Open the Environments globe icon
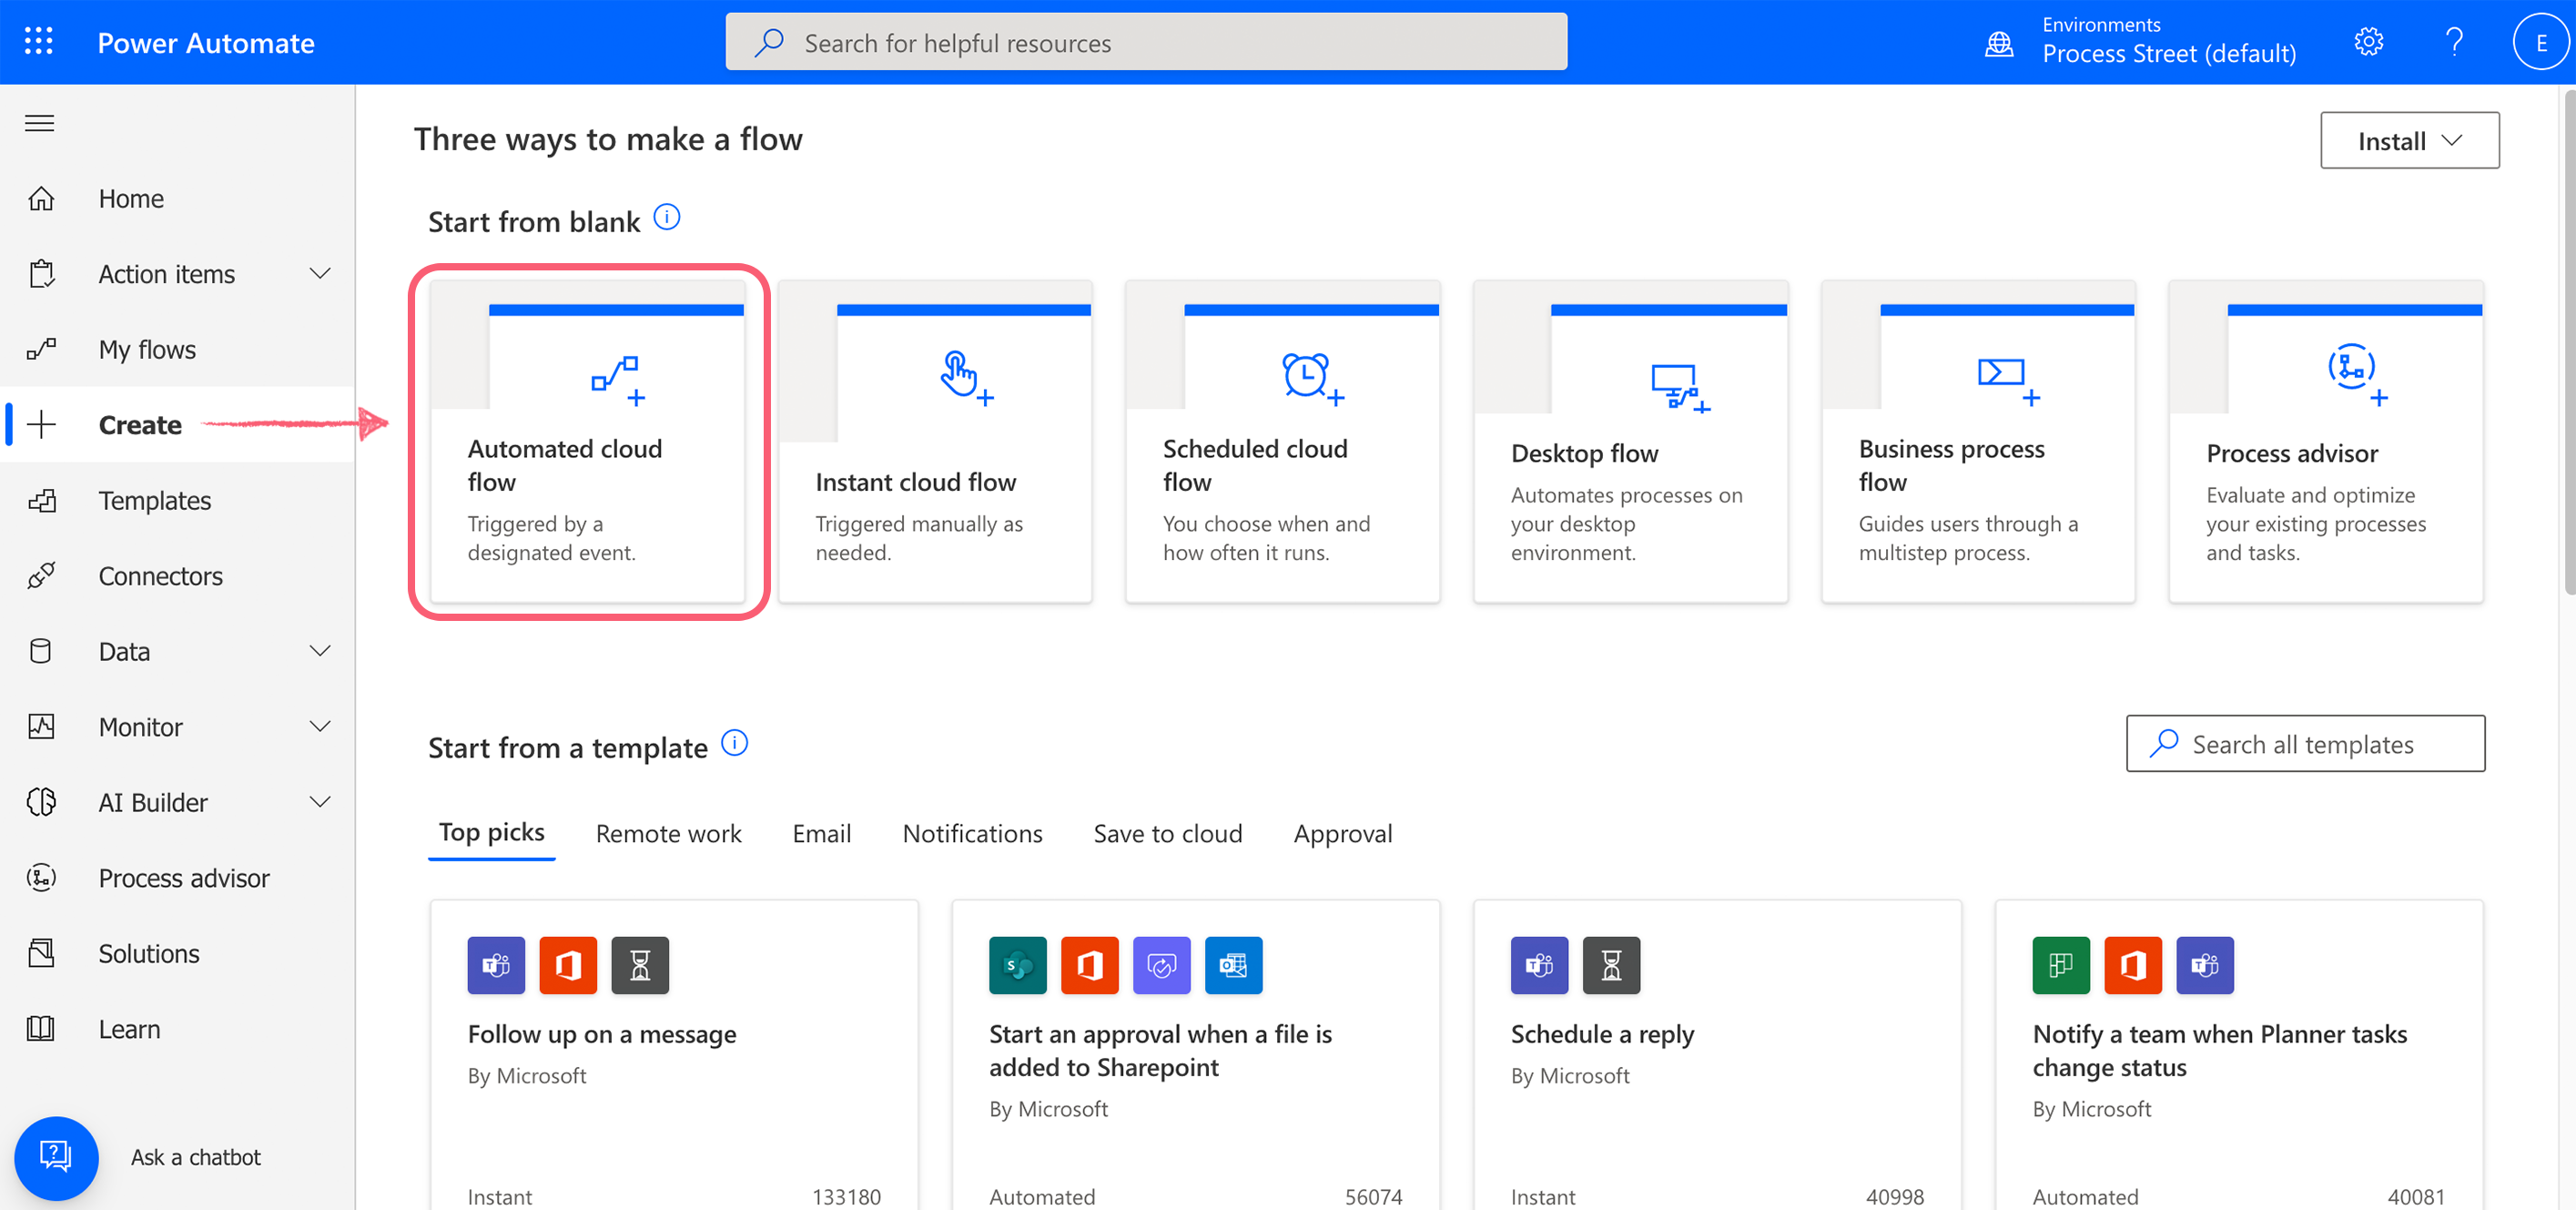The width and height of the screenshot is (2576, 1210). (x=1998, y=43)
